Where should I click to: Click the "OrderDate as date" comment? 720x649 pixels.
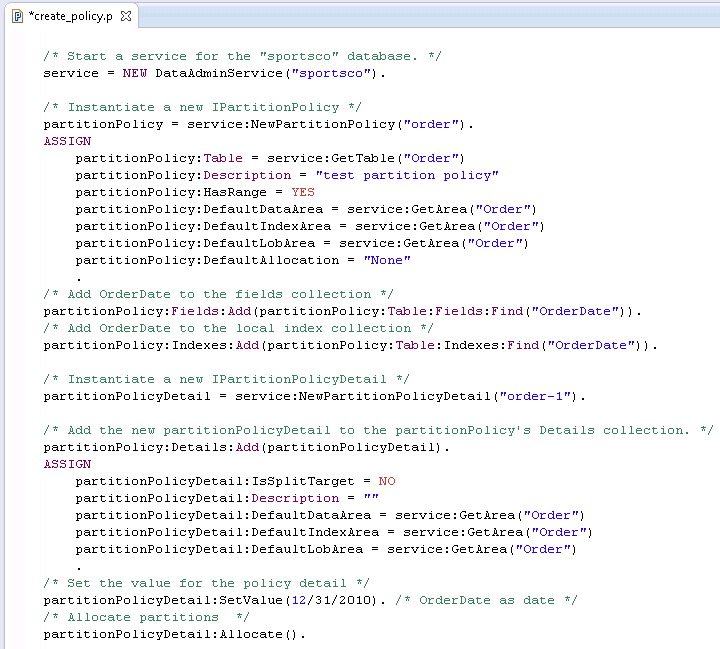(x=486, y=600)
